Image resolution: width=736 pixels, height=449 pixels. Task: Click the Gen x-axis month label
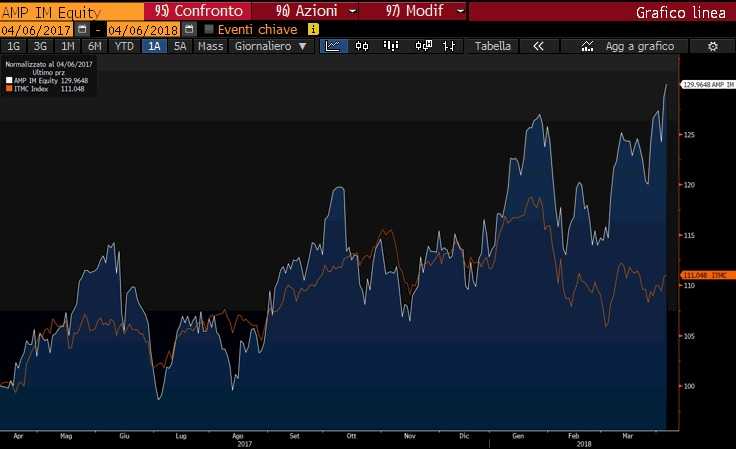(x=518, y=436)
